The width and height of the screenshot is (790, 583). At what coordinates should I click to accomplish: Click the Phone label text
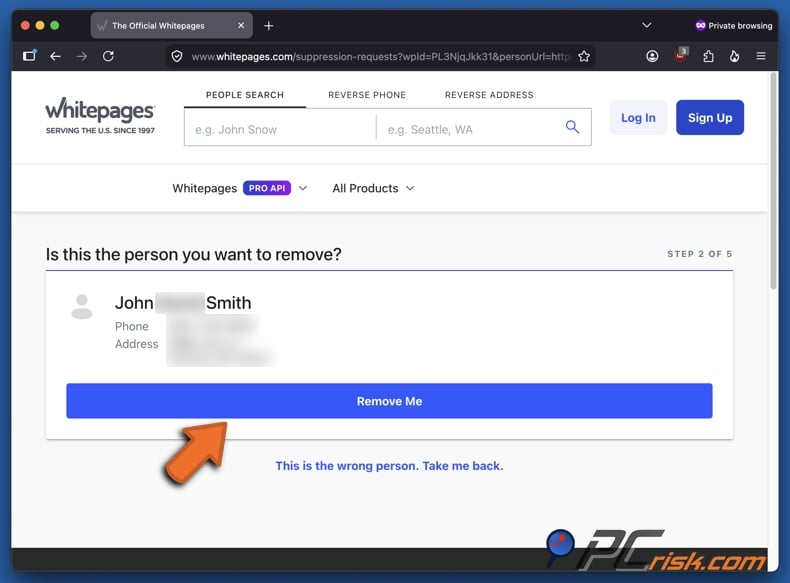131,327
